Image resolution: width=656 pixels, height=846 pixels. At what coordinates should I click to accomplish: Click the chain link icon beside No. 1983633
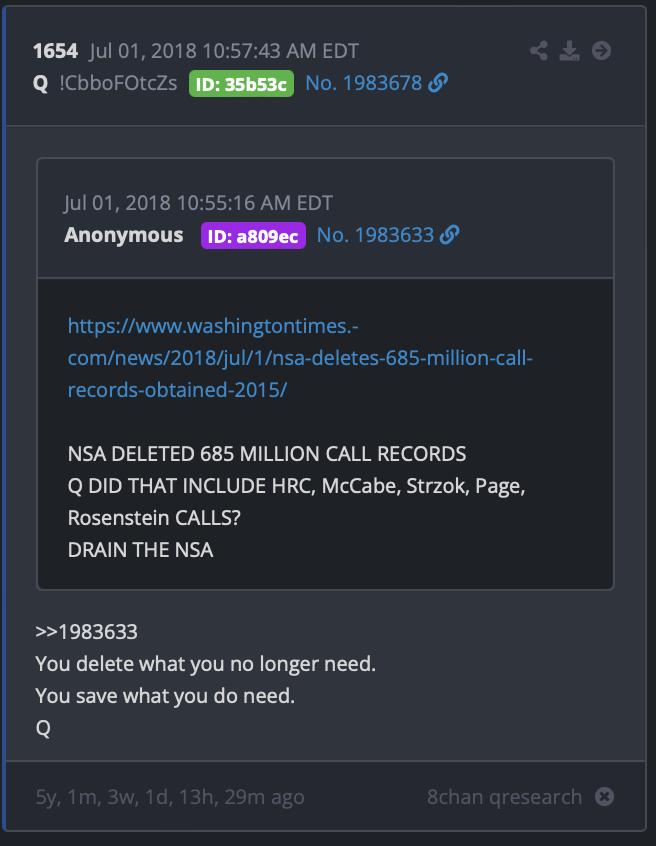click(449, 235)
